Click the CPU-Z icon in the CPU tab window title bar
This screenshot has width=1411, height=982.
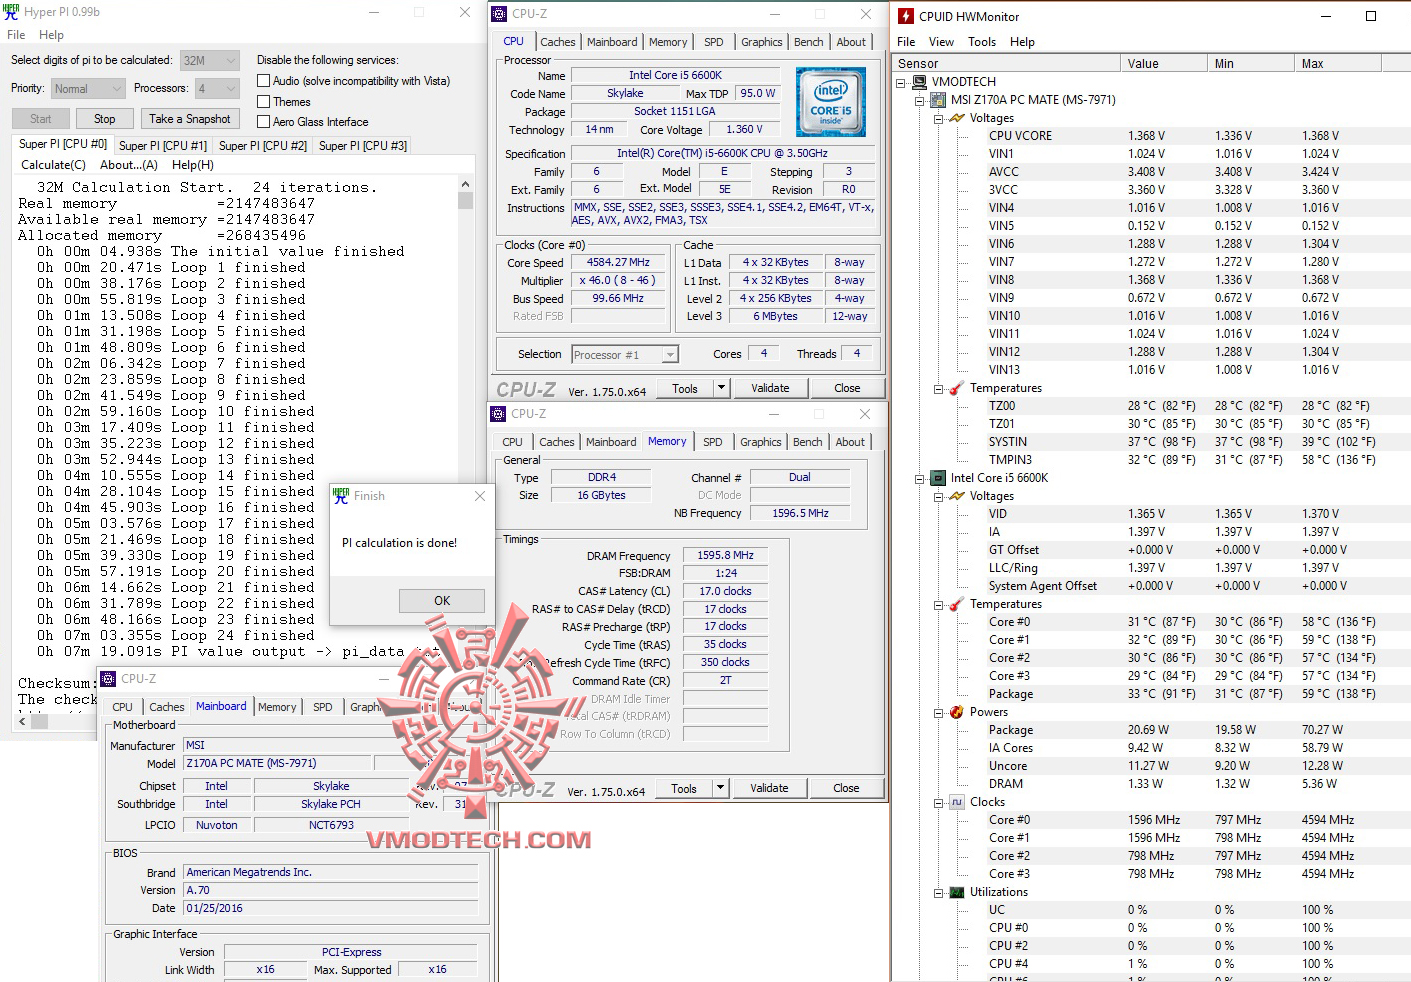coord(499,14)
